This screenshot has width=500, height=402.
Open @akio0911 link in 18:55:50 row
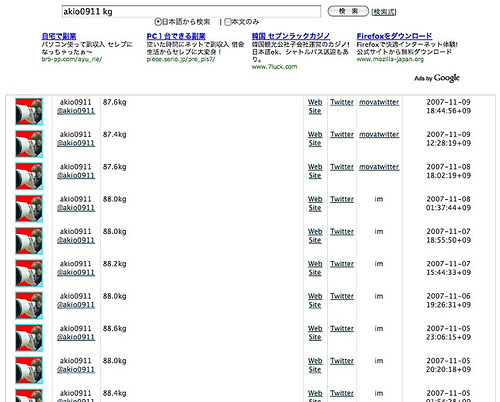(x=76, y=240)
